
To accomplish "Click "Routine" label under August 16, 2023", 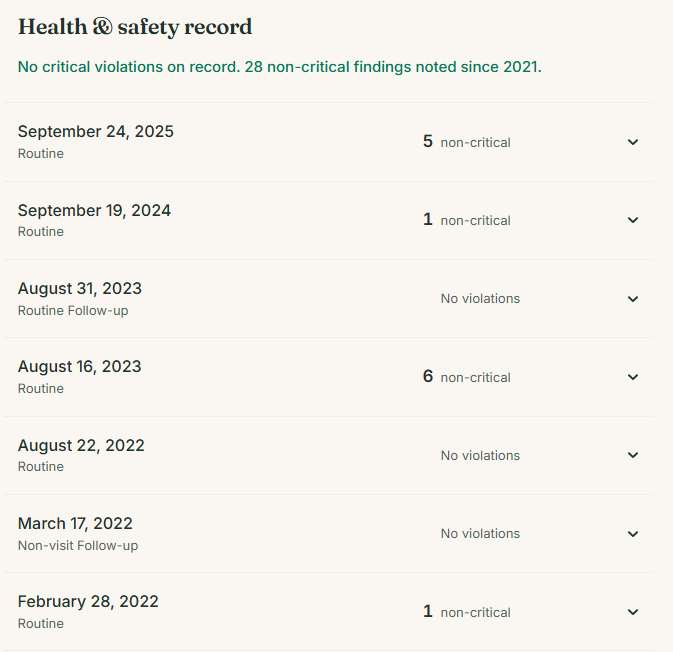I will (41, 389).
